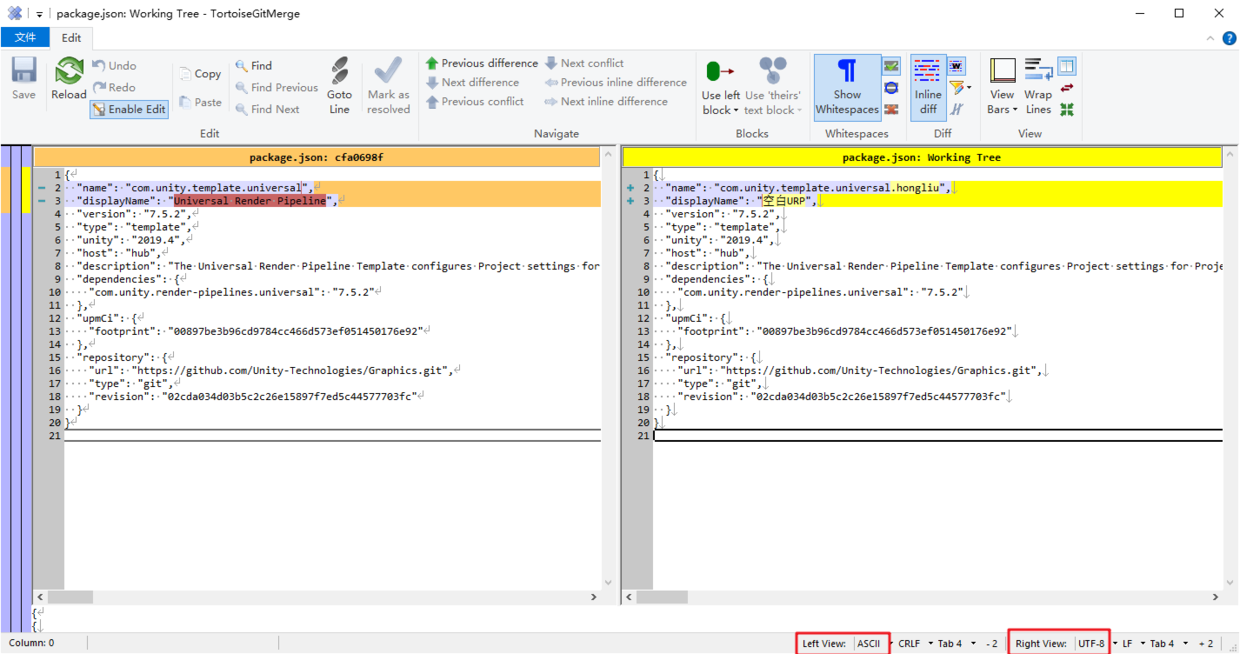
Task: Click "Universal Render Pipeline" in left pane
Action: [x=250, y=201]
